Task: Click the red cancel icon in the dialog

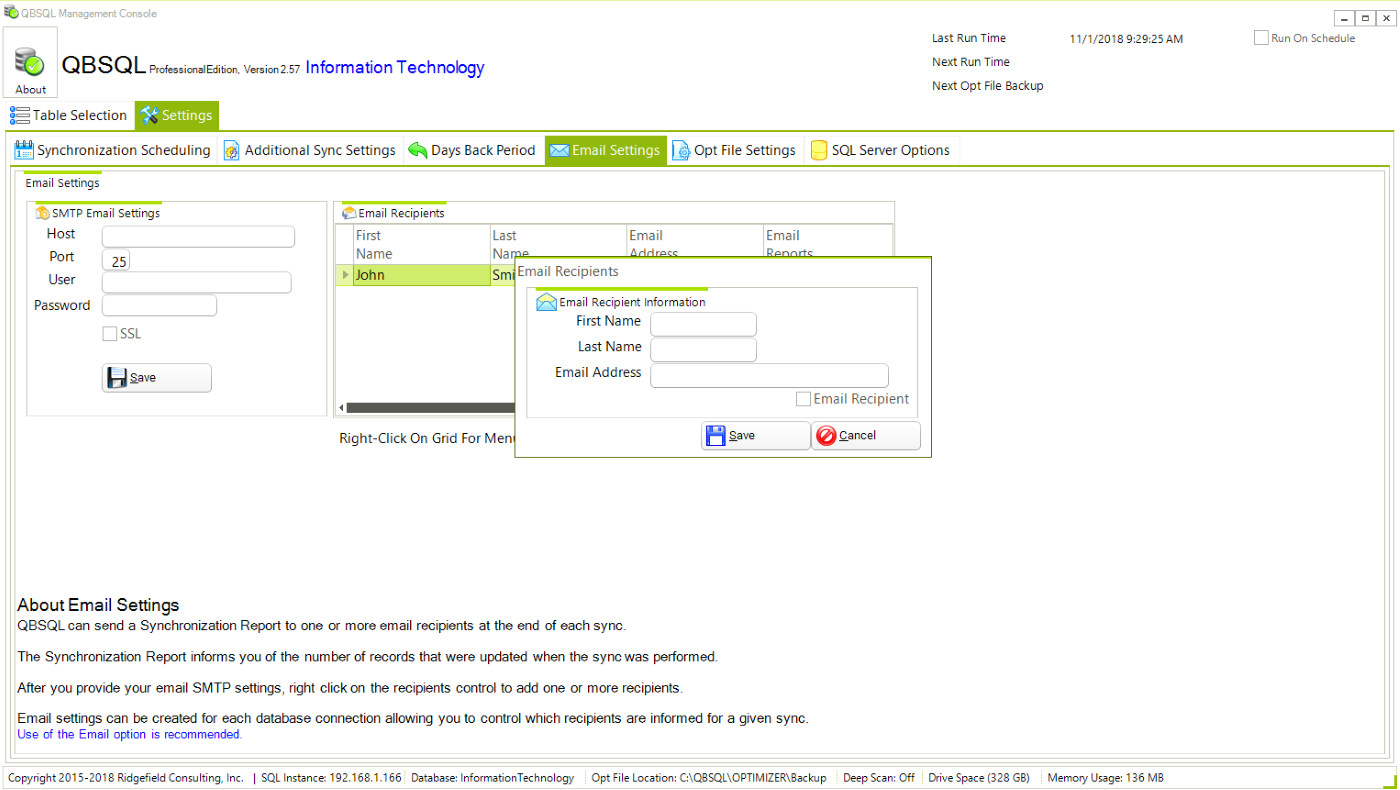Action: click(826, 436)
